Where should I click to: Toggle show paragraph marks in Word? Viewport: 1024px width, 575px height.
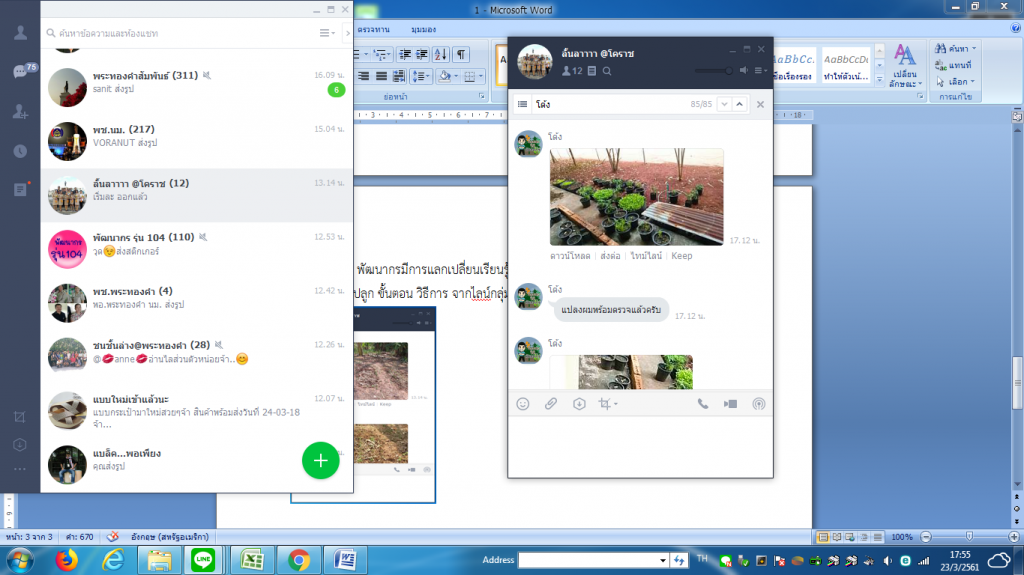(x=461, y=54)
